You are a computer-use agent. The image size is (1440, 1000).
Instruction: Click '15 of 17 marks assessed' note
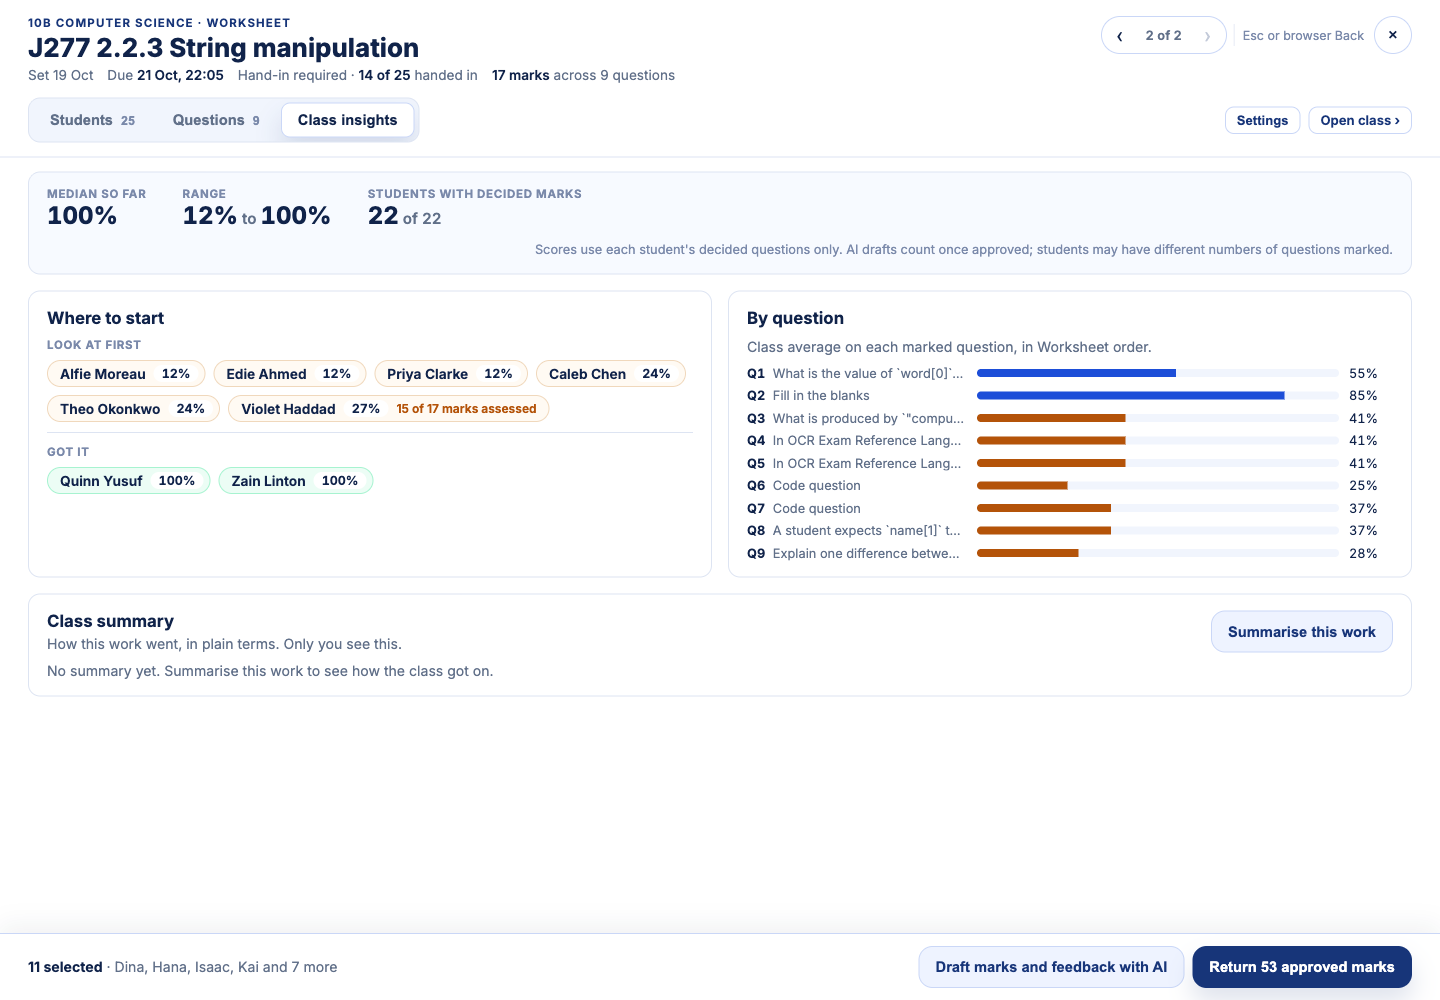coord(466,409)
